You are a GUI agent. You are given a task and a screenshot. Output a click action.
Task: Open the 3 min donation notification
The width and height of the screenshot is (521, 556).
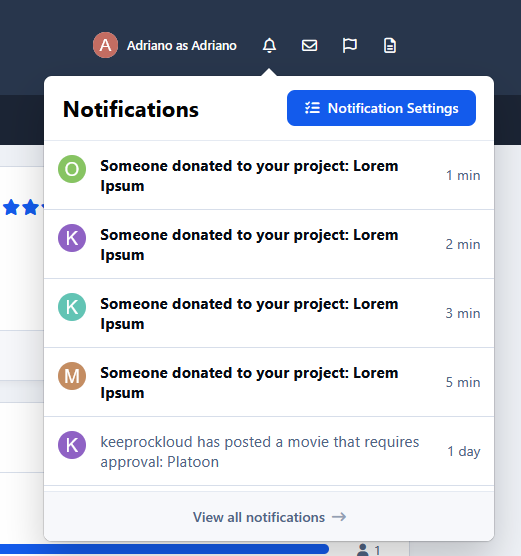coord(269,313)
